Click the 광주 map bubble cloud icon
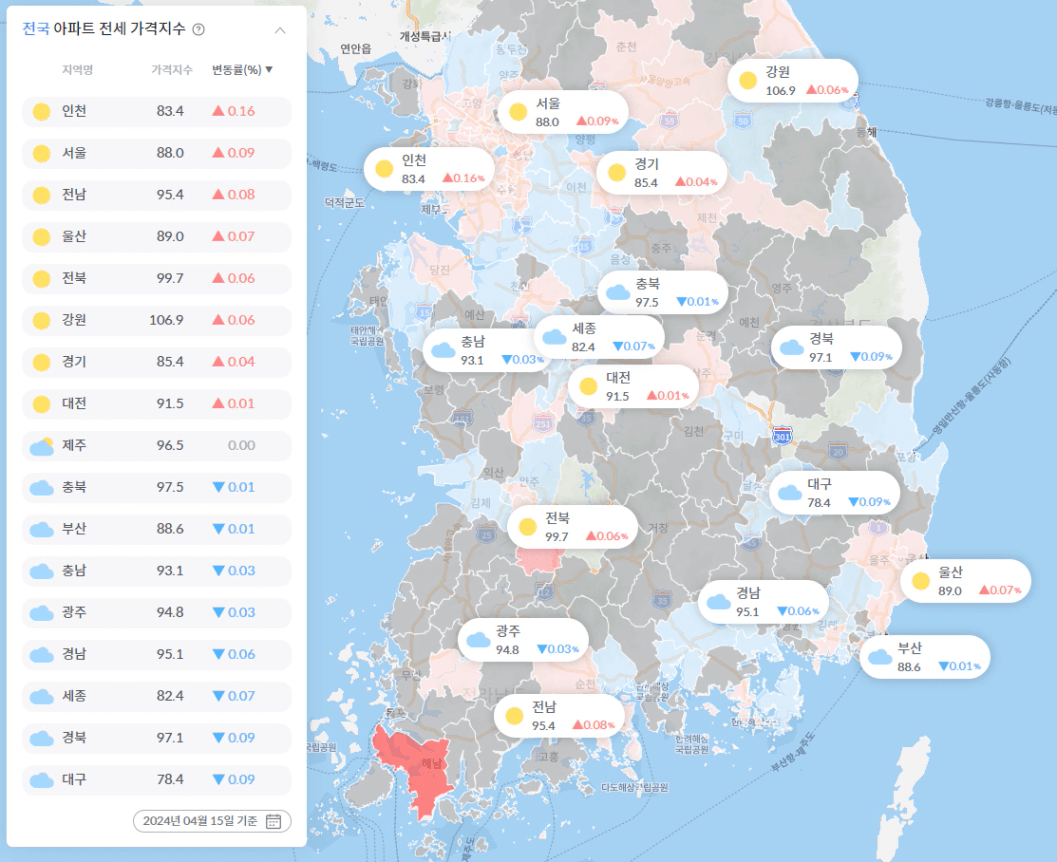1057x862 pixels. point(478,640)
